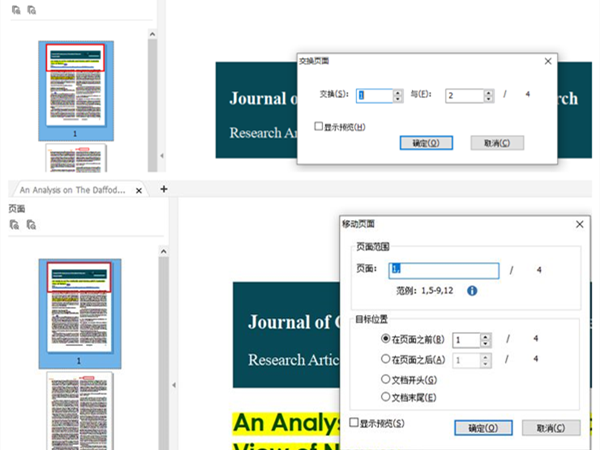The width and height of the screenshot is (600, 450).
Task: Switch to An Analysis on The Daffod tab
Action: (75, 189)
